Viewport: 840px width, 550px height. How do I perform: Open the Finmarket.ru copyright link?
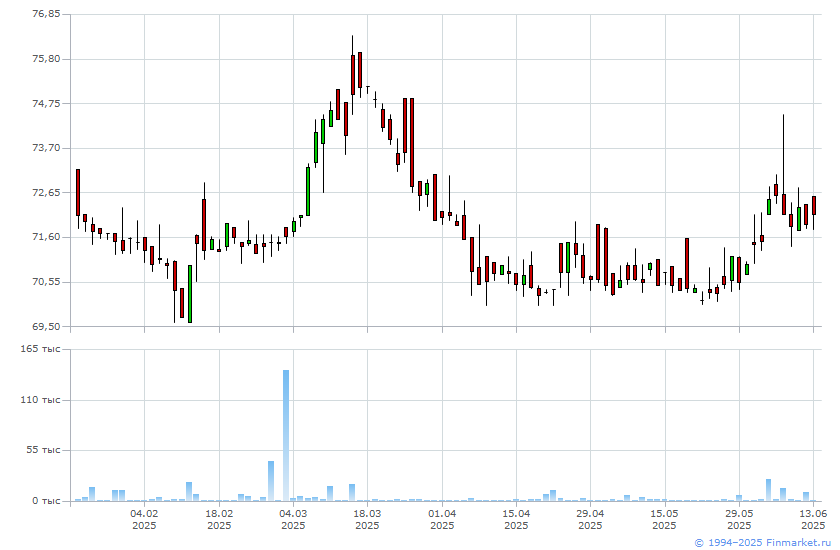tap(764, 543)
